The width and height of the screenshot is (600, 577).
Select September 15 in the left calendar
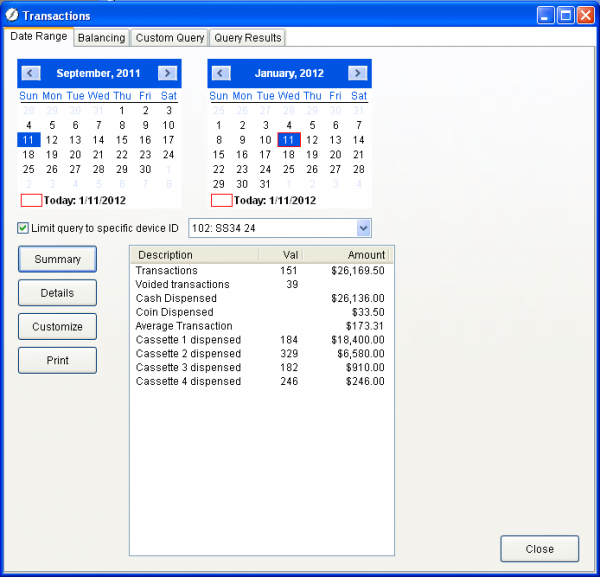[x=122, y=140]
